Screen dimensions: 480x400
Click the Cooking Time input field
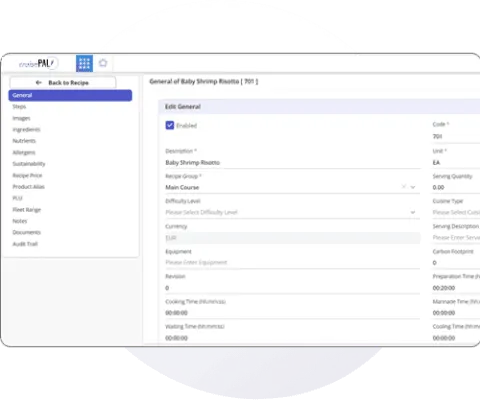click(x=292, y=313)
